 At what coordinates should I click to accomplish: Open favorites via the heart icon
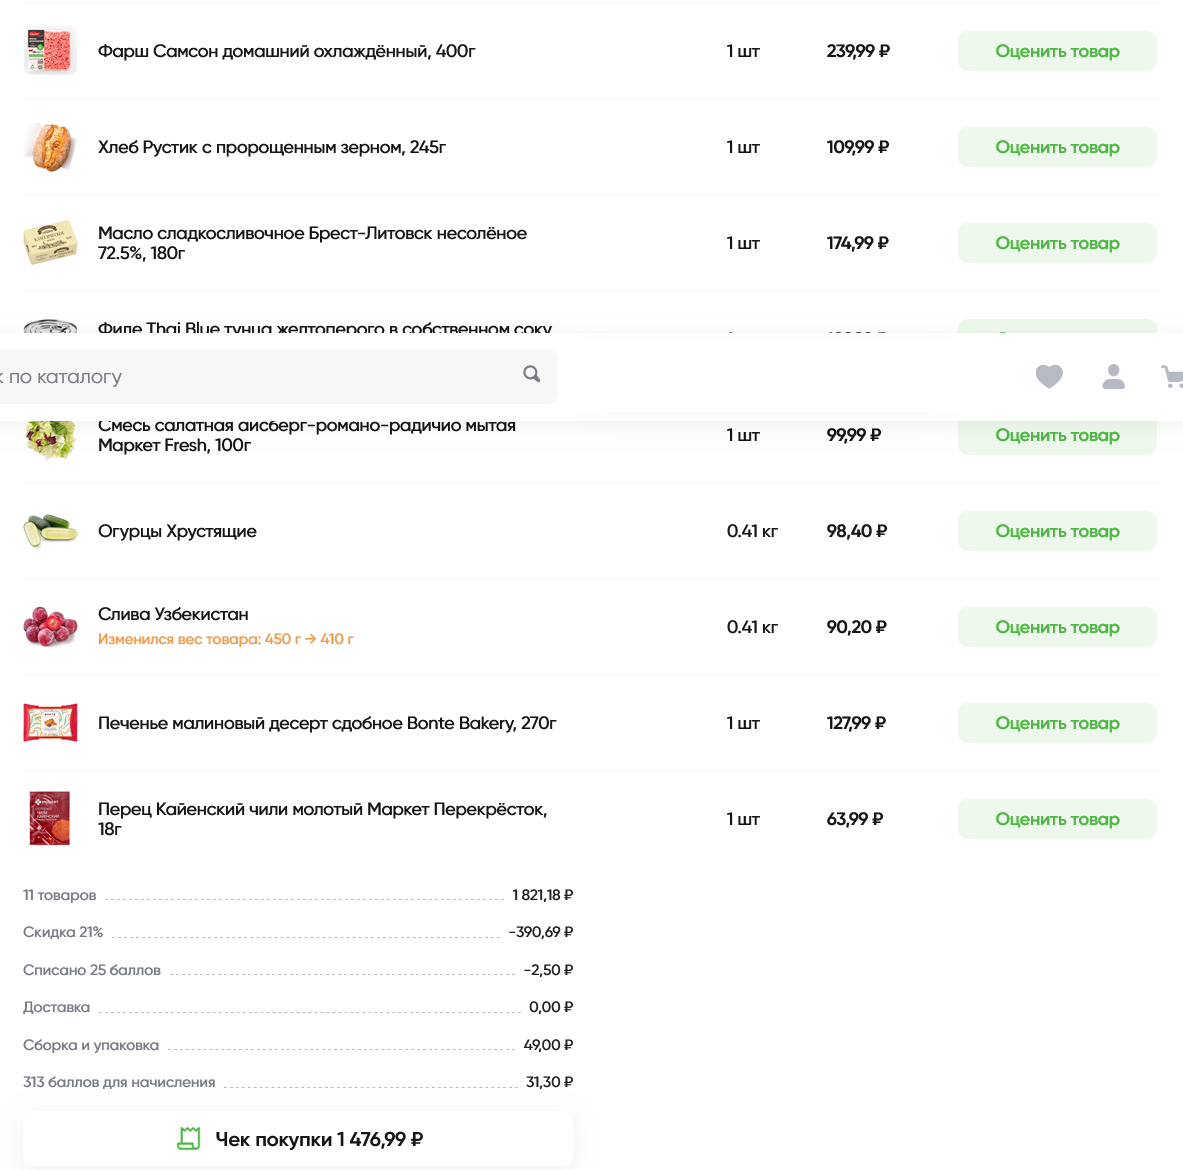click(x=1049, y=376)
